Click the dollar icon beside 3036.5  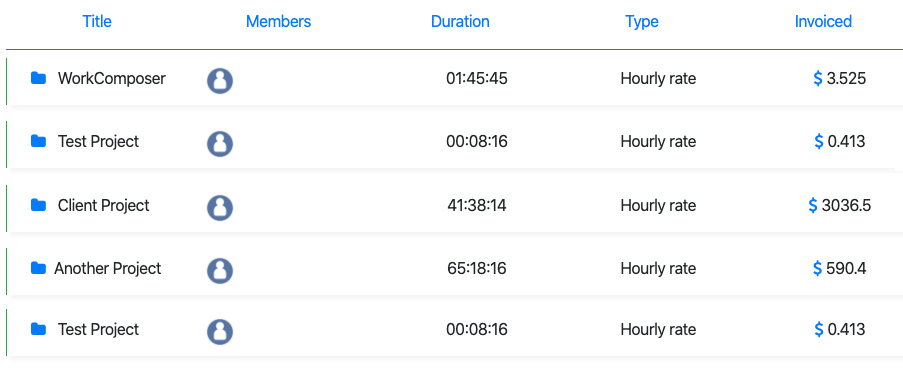pyautogui.click(x=813, y=205)
